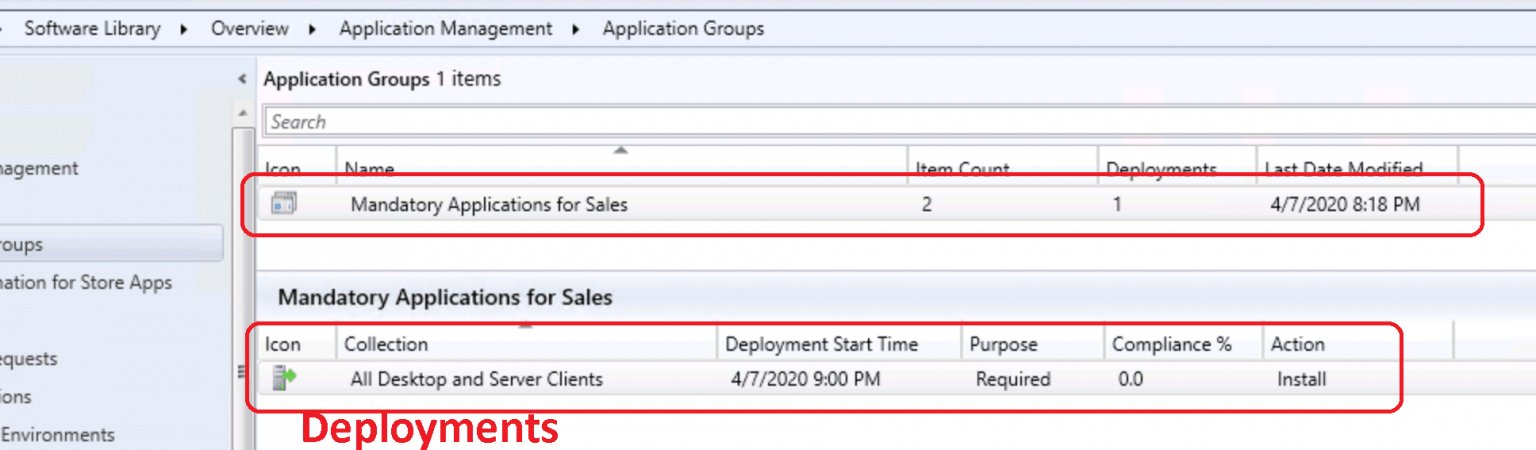Click the navigation pane scrollbar up arrow
The width and height of the screenshot is (1536, 450).
(241, 113)
